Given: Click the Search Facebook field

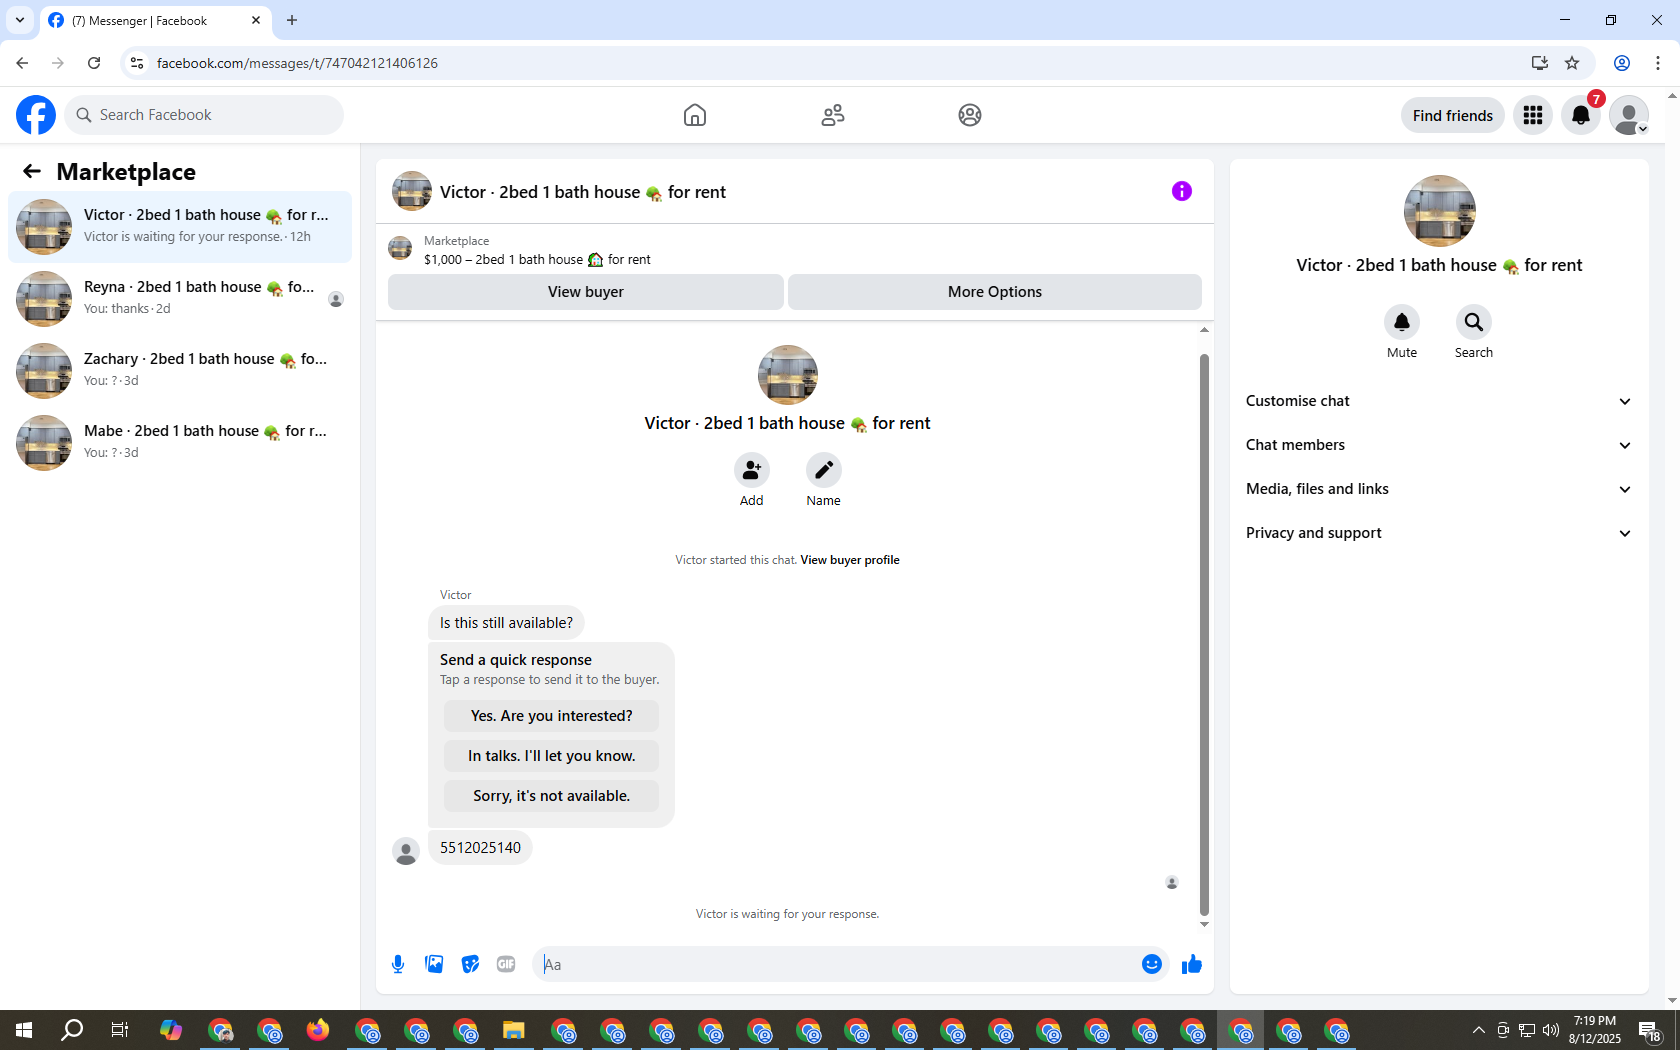Looking at the screenshot, I should (x=204, y=115).
